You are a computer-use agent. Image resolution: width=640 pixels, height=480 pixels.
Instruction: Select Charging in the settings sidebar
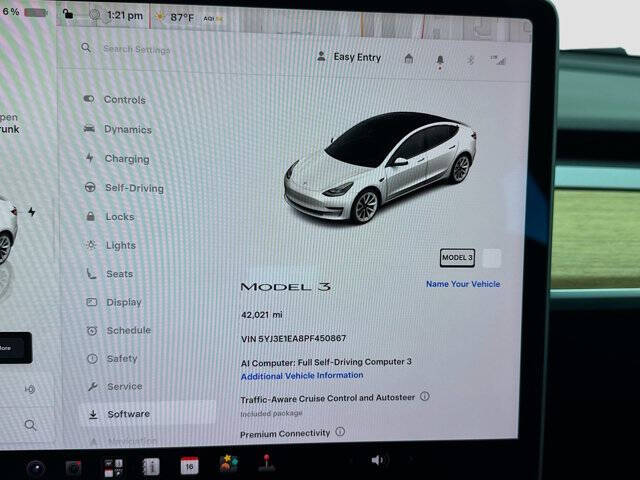[118, 159]
